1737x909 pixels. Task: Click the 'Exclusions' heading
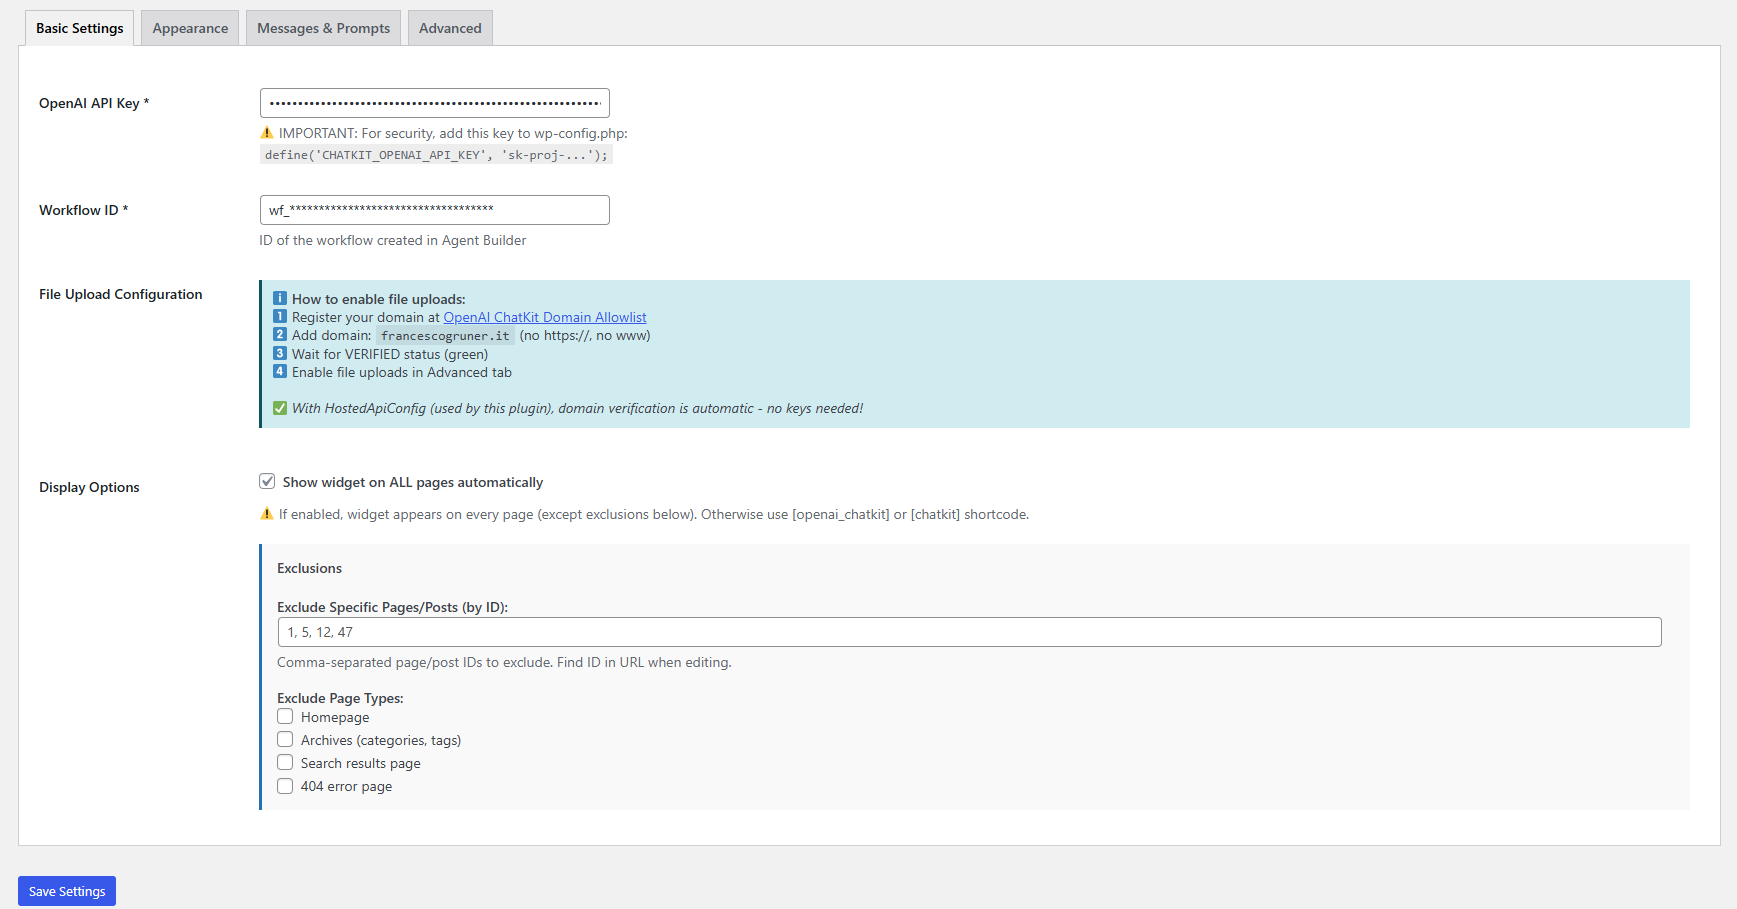pos(309,568)
